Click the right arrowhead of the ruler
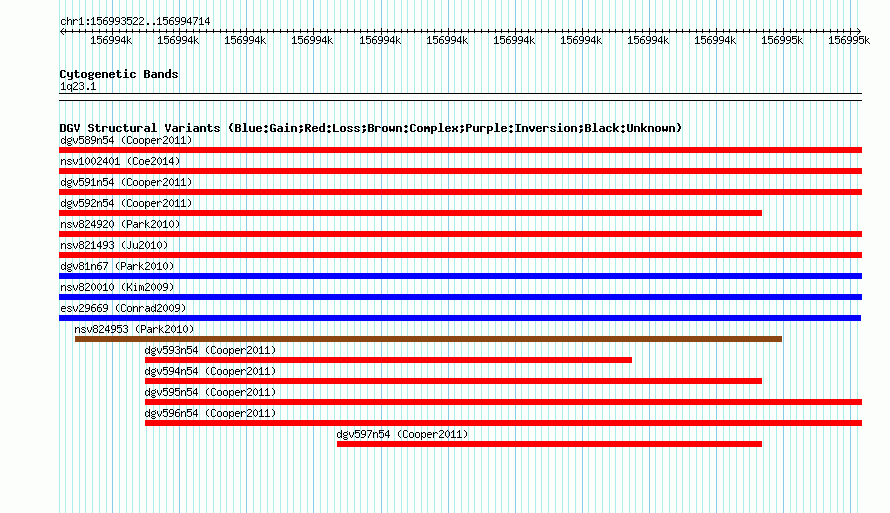This screenshot has height=513, width=890. tap(859, 31)
